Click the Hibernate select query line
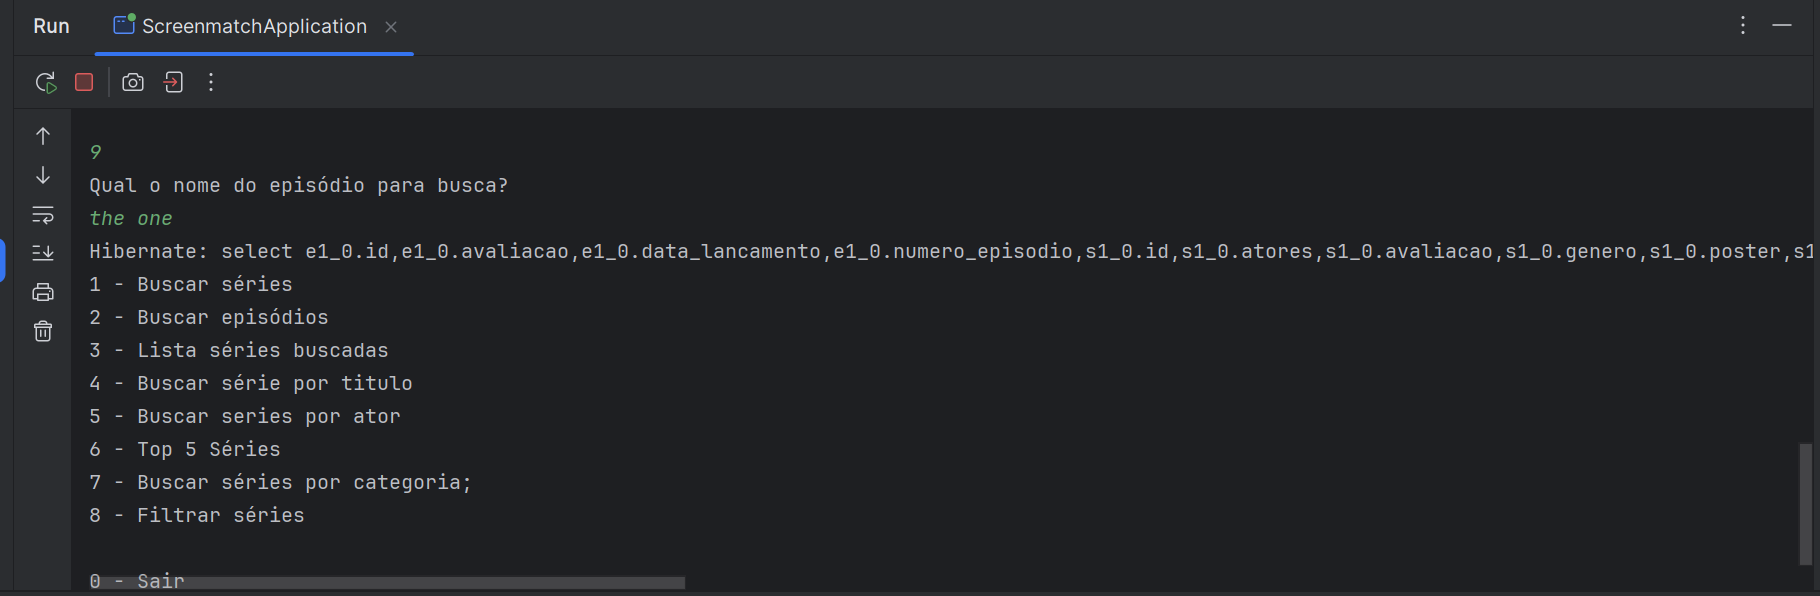This screenshot has height=596, width=1820. tap(950, 252)
